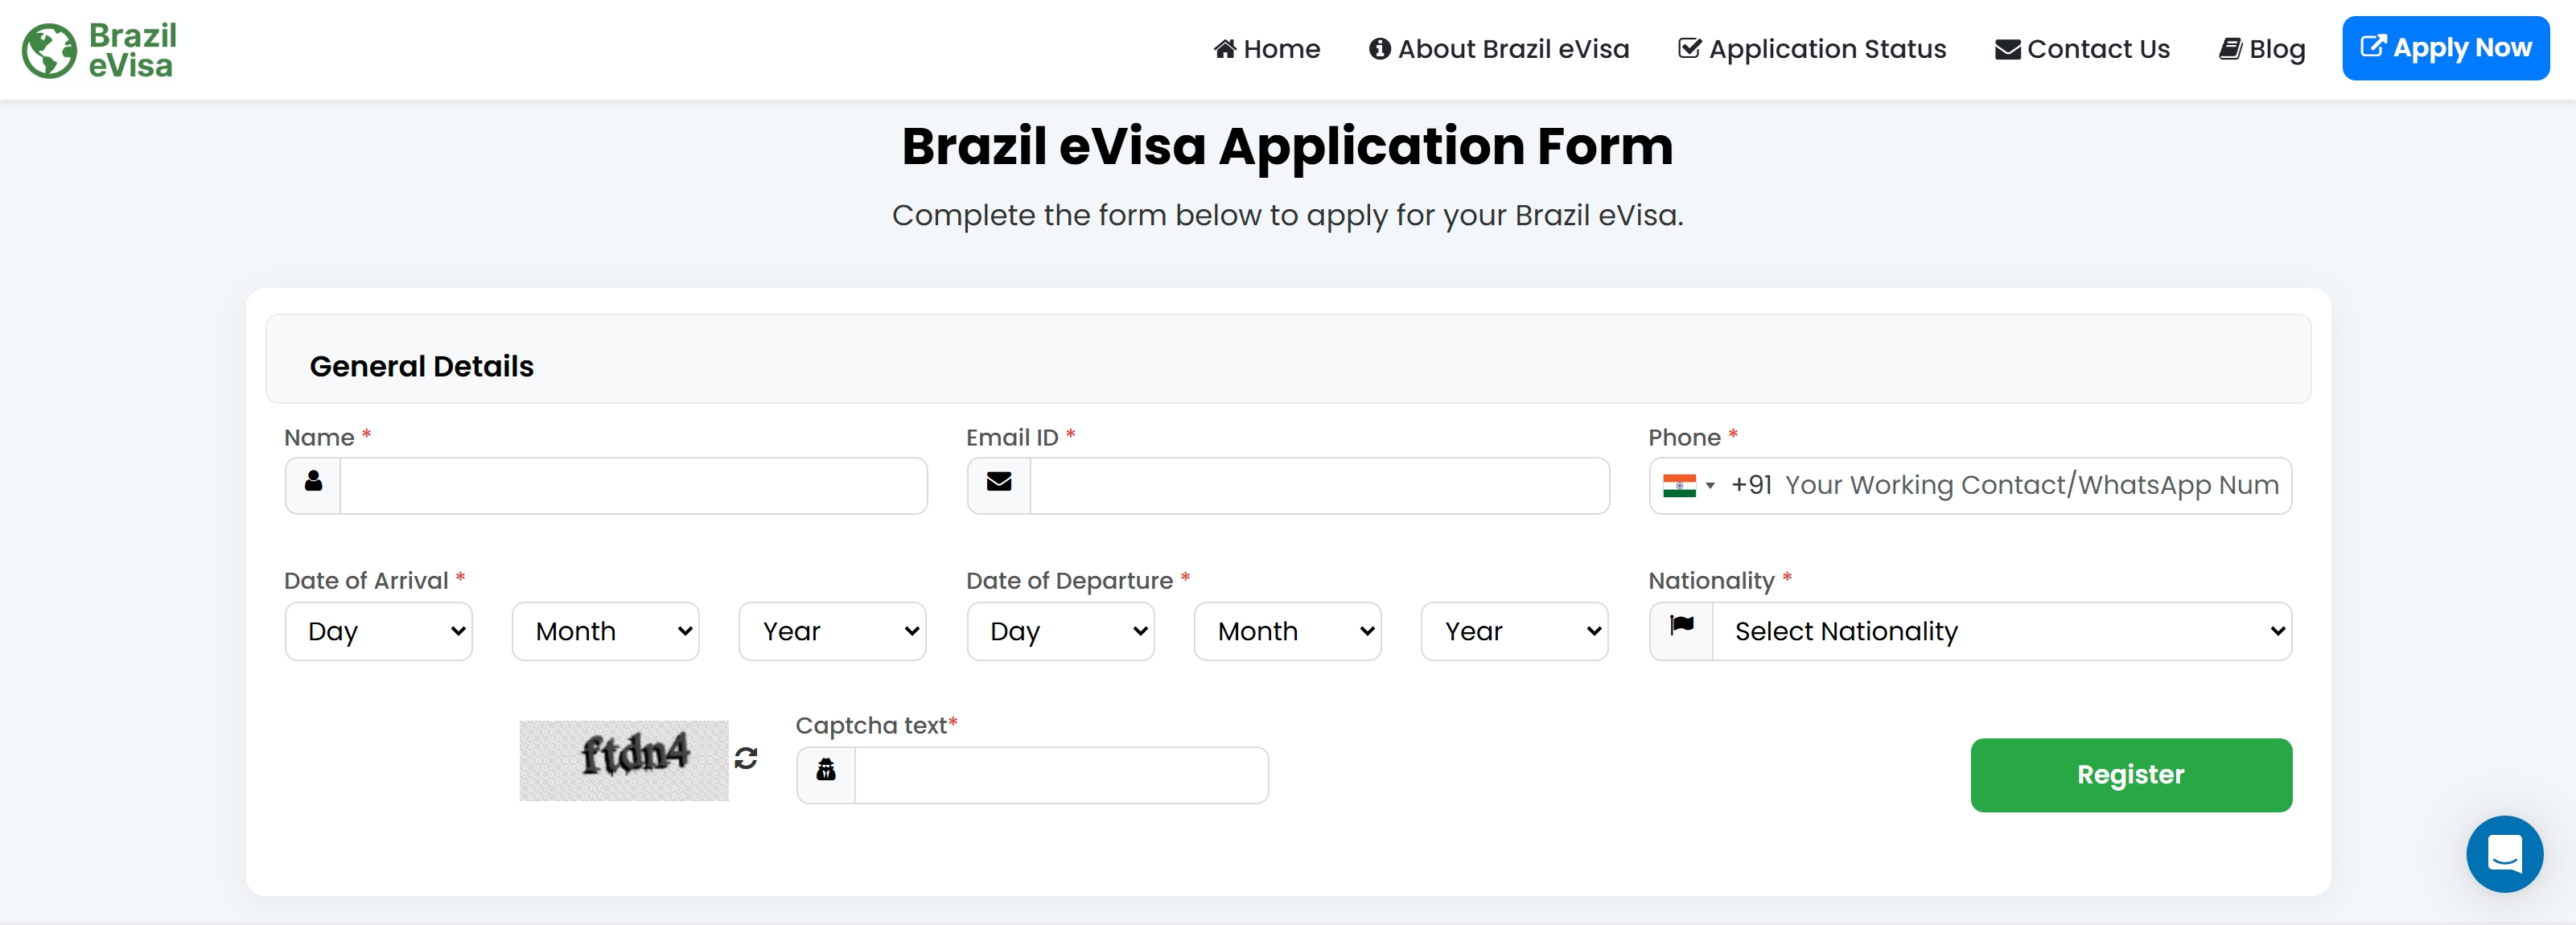Screen dimensions: 2576x925
Task: Open the departure Year dropdown
Action: (1514, 631)
